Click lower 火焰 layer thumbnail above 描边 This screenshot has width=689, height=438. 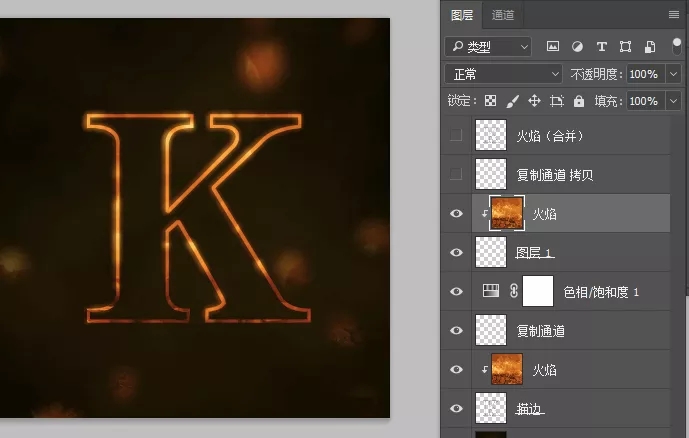[x=507, y=369]
